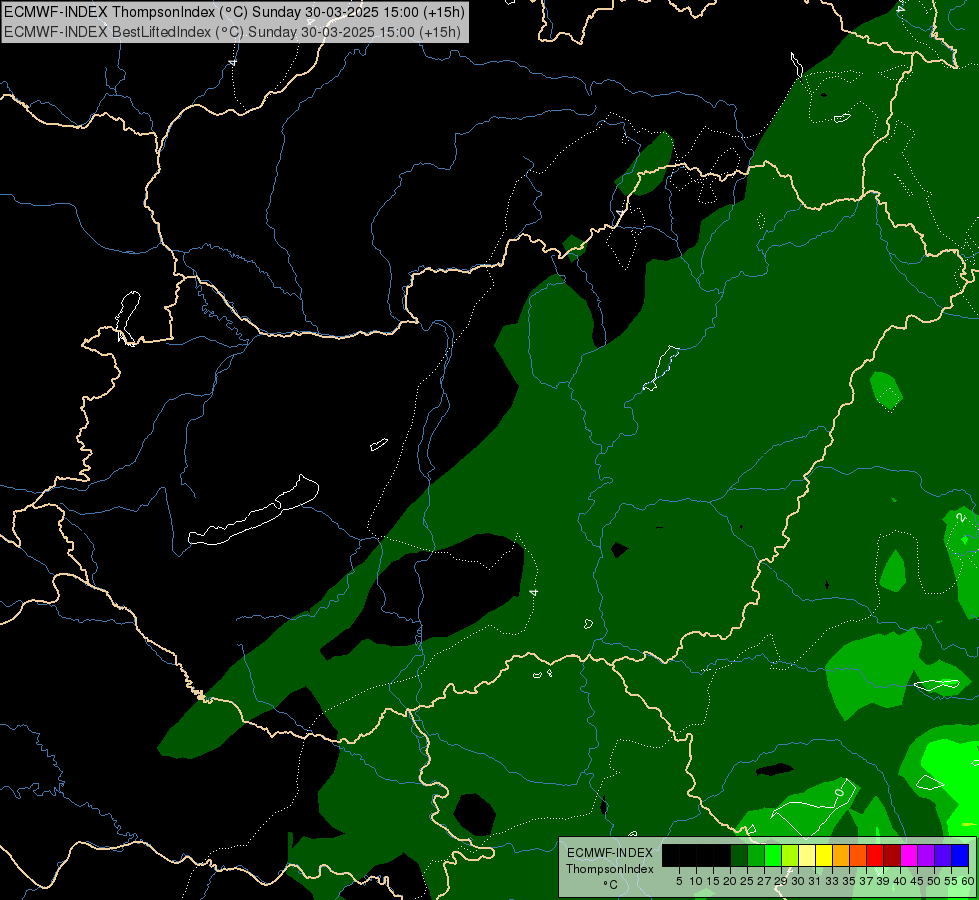This screenshot has height=900, width=979.
Task: Click the 'ECMWF-INDEX' label in the legend
Action: (610, 853)
